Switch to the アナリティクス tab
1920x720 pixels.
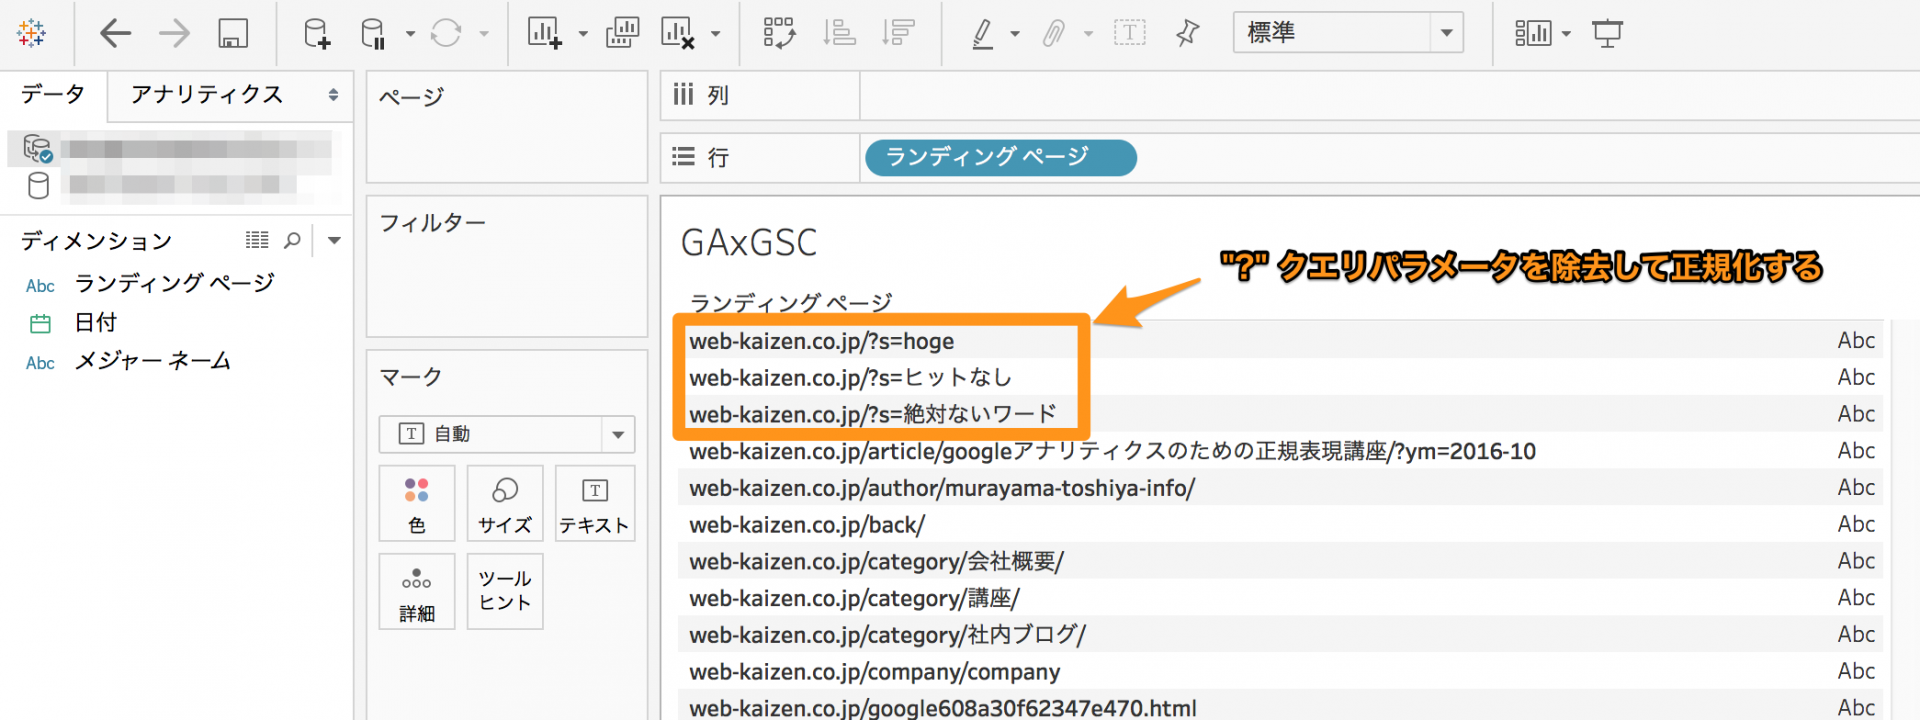(x=207, y=95)
